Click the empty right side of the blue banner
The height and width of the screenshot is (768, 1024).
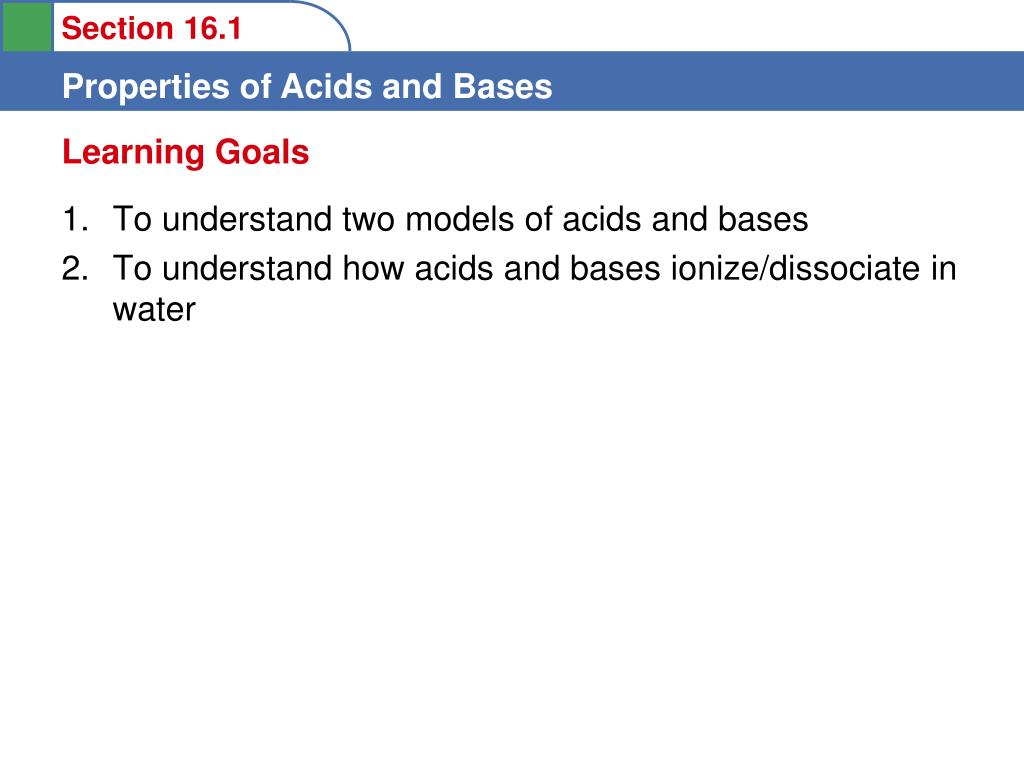pos(784,82)
